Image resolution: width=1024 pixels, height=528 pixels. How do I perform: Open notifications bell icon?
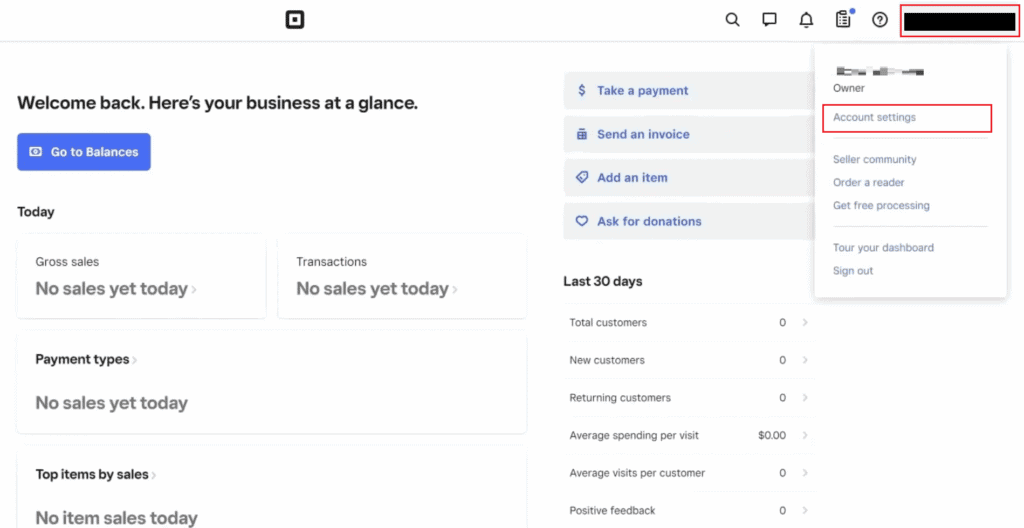coord(806,20)
